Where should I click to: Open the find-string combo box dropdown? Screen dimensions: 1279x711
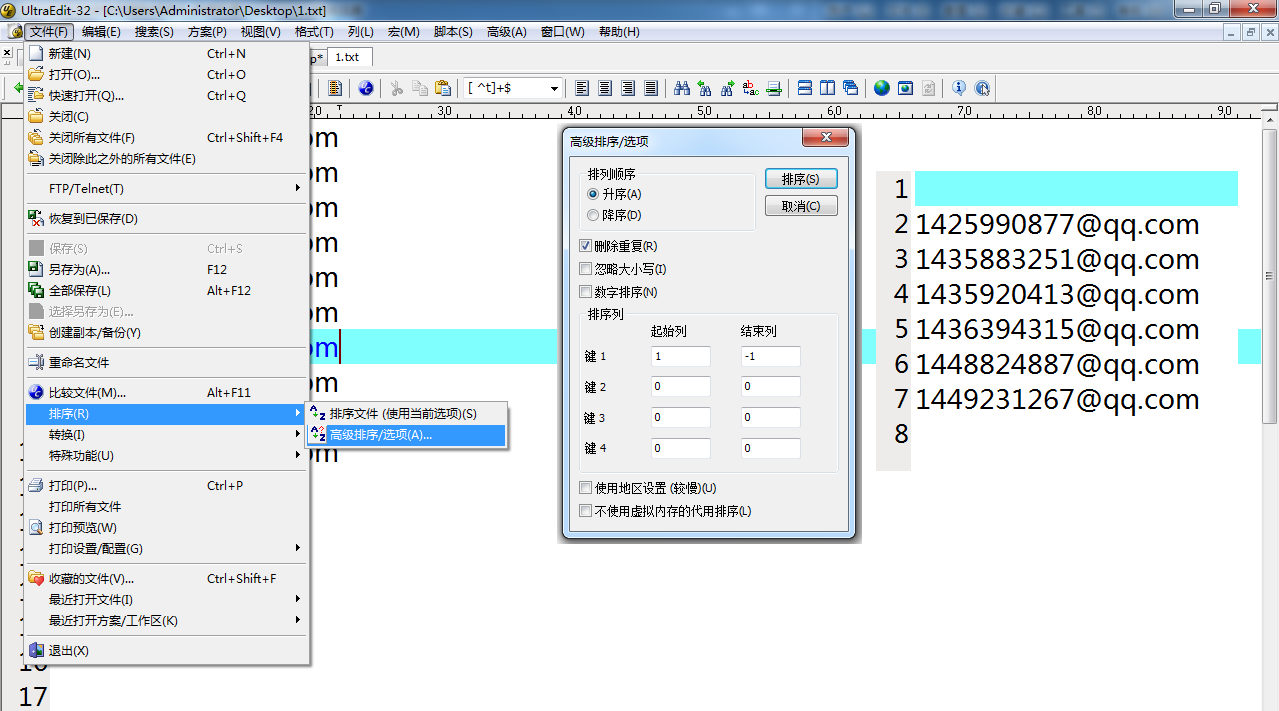(554, 88)
